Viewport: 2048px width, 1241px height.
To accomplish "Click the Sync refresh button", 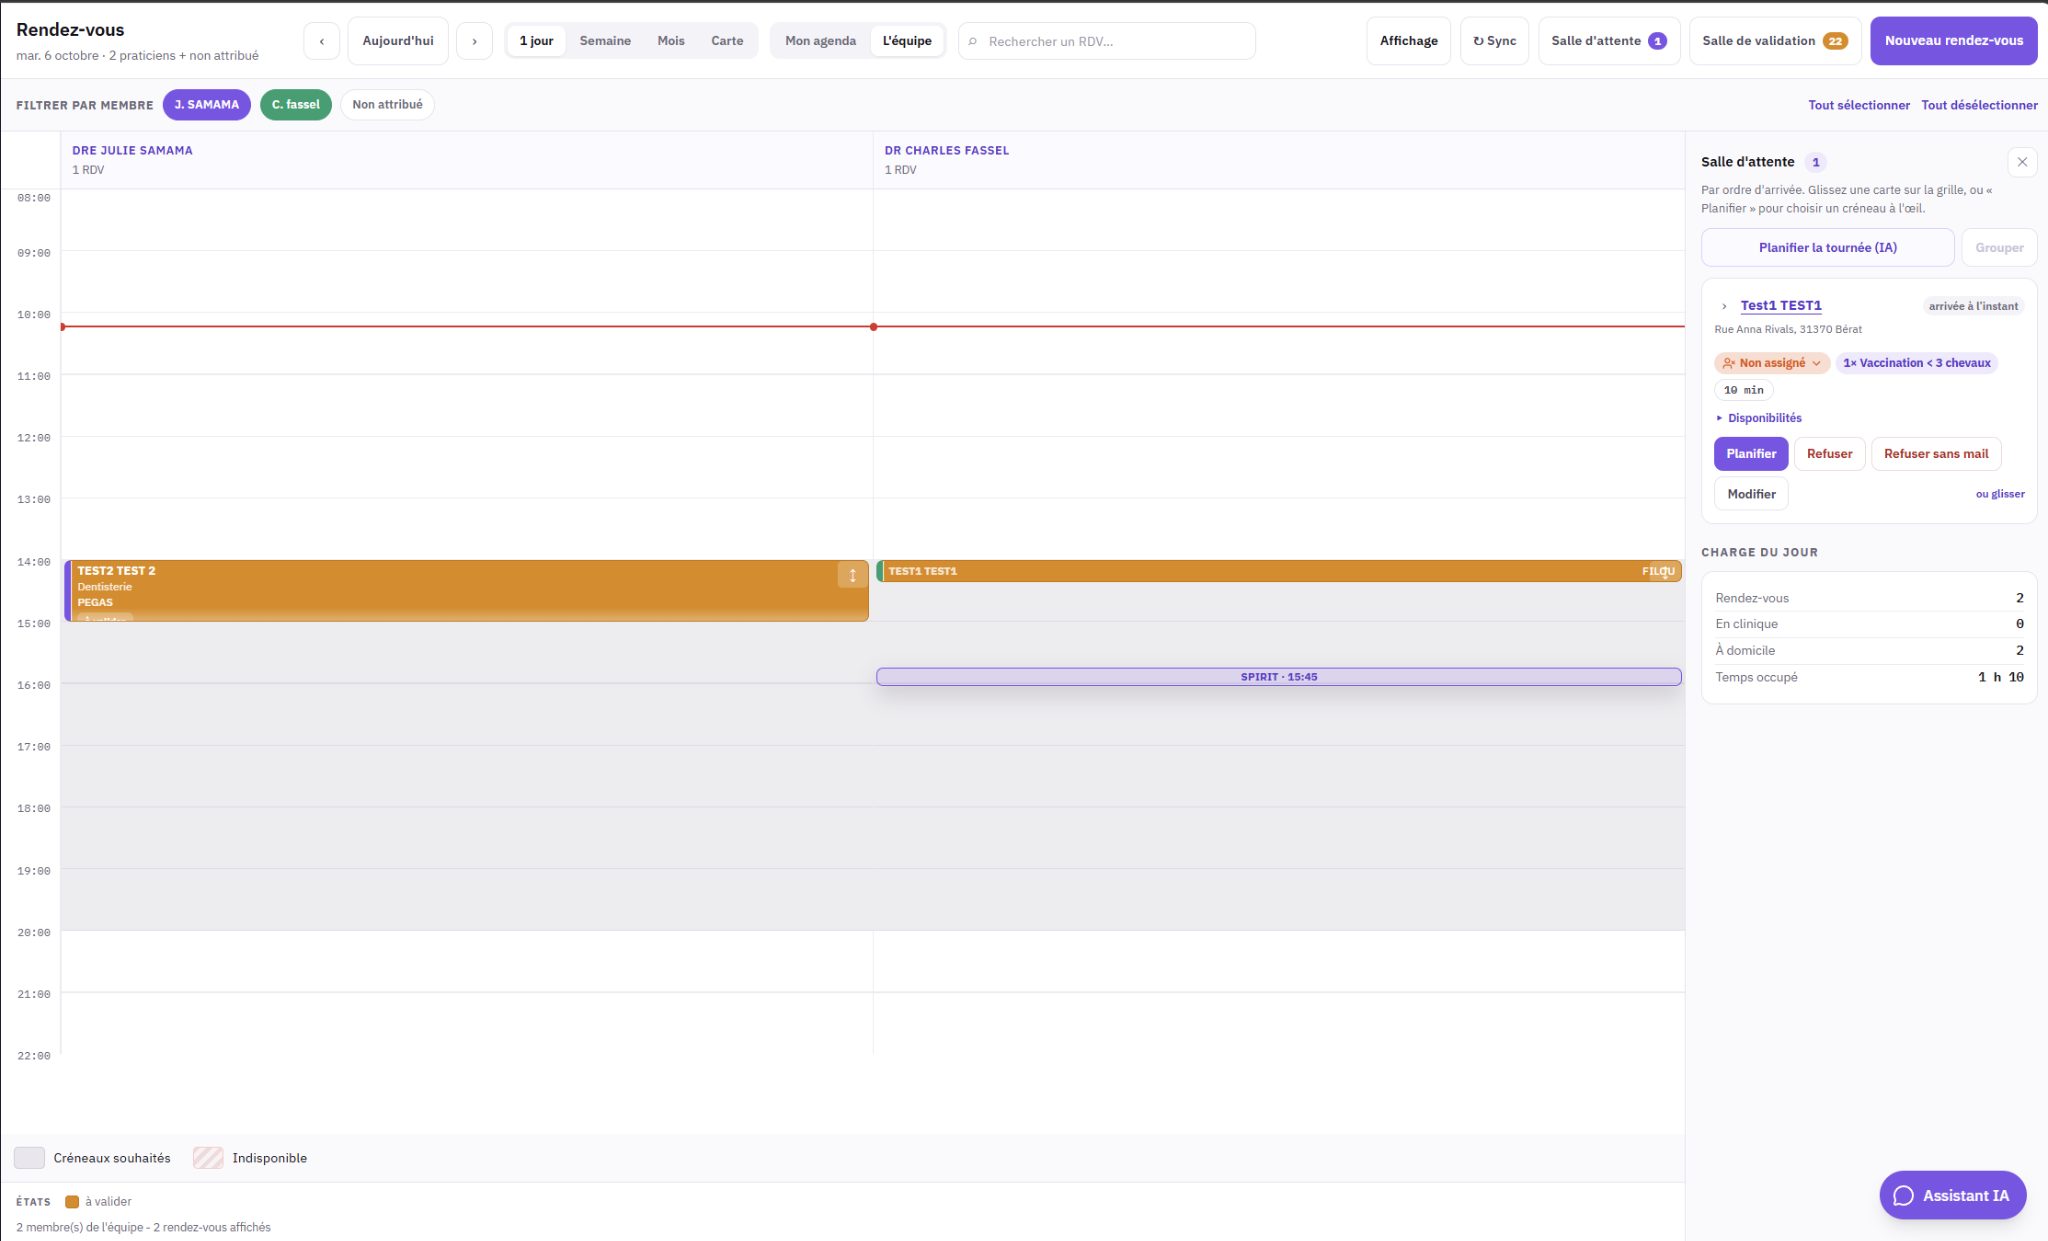I will tap(1494, 41).
